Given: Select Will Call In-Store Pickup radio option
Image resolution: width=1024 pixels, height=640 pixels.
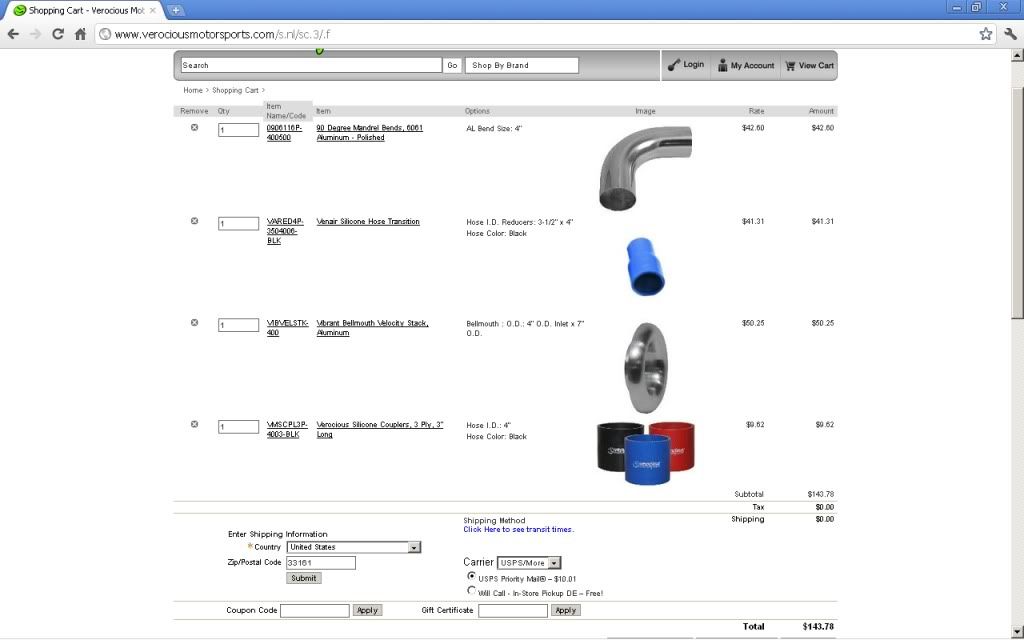Looking at the screenshot, I should [x=472, y=590].
